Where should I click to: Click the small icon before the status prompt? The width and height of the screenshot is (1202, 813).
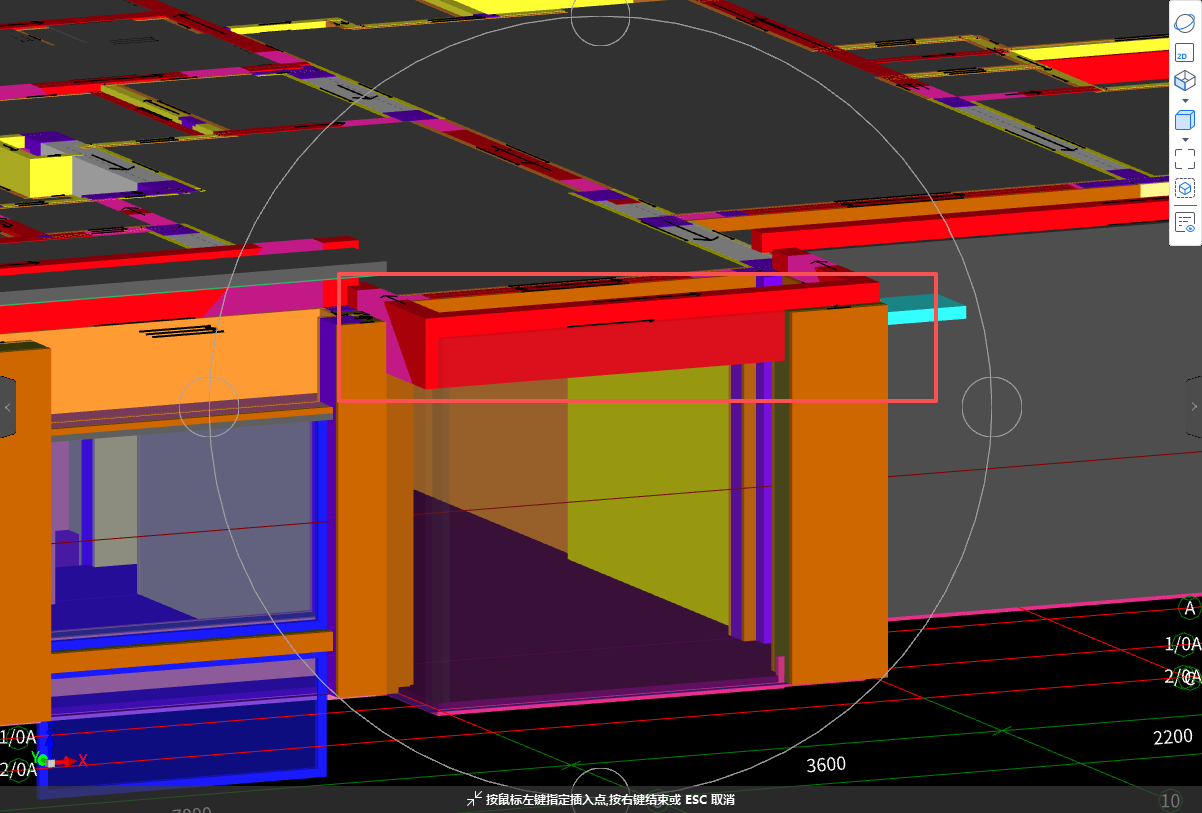tap(474, 799)
